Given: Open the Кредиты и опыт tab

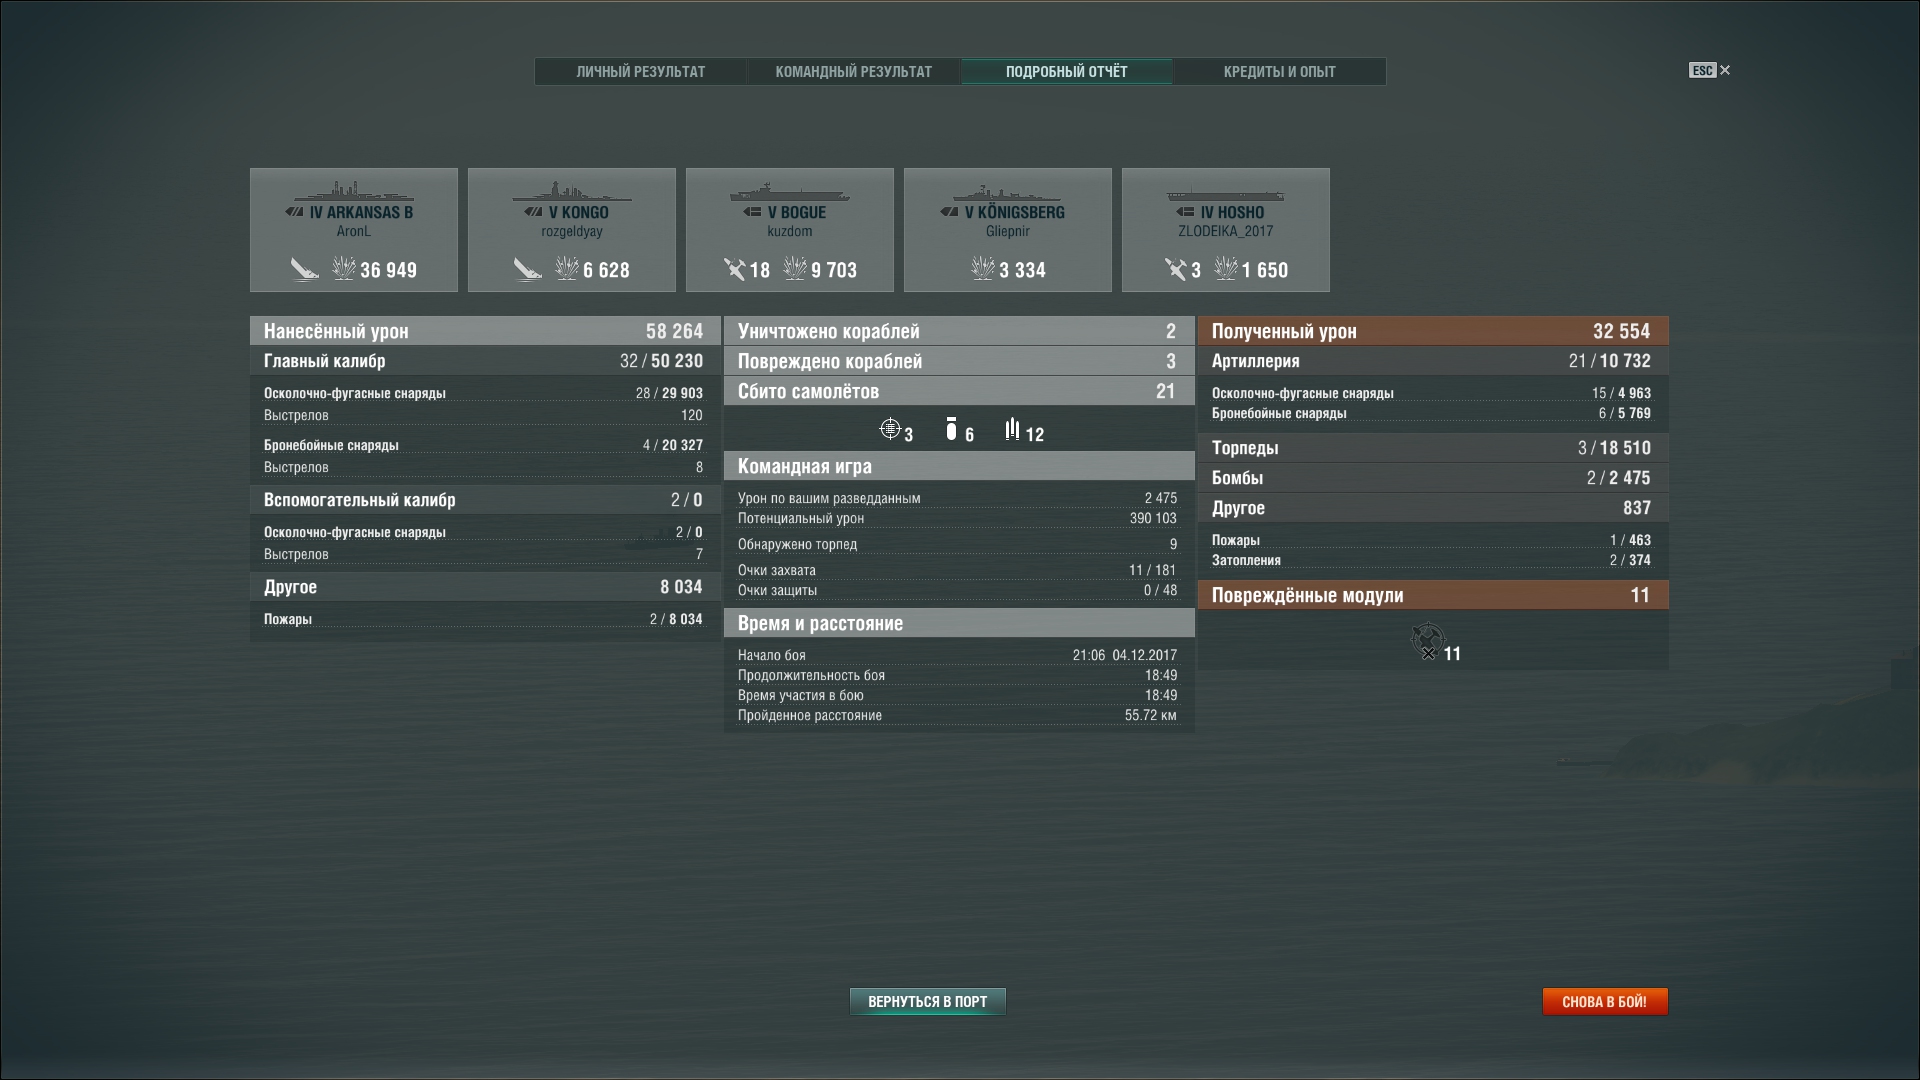Looking at the screenshot, I should (1280, 72).
